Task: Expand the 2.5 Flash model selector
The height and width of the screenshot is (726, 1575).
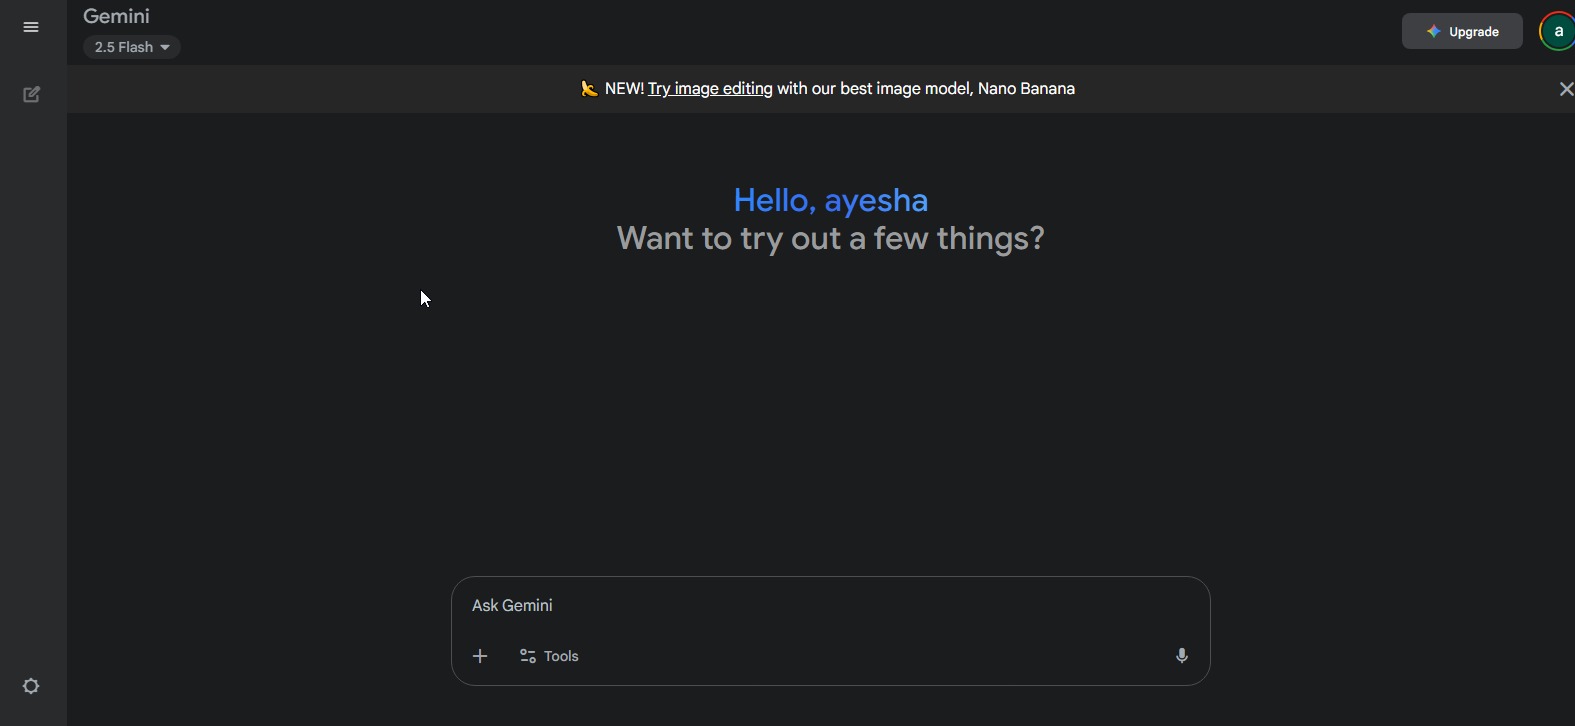Action: (132, 48)
